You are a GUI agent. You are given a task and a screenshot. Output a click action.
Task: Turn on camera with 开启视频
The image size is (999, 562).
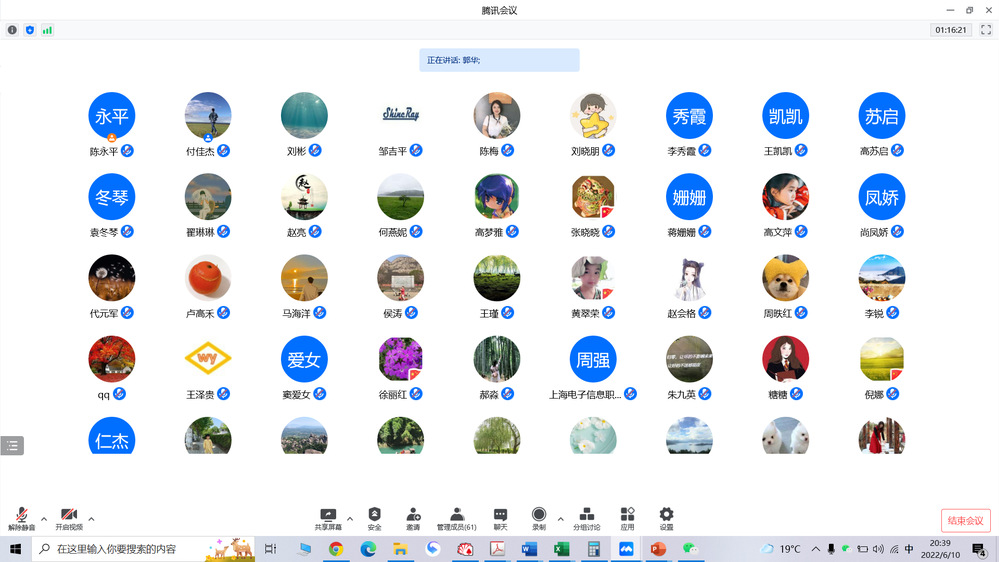tap(69, 517)
